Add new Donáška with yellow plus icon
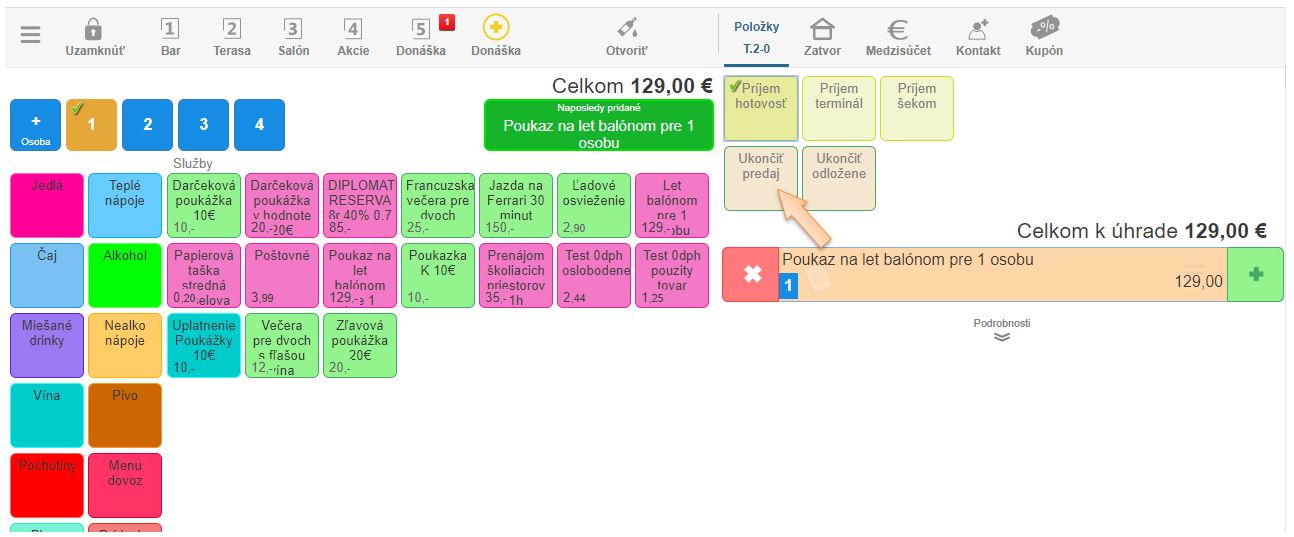This screenshot has width=1294, height=537. 496,28
